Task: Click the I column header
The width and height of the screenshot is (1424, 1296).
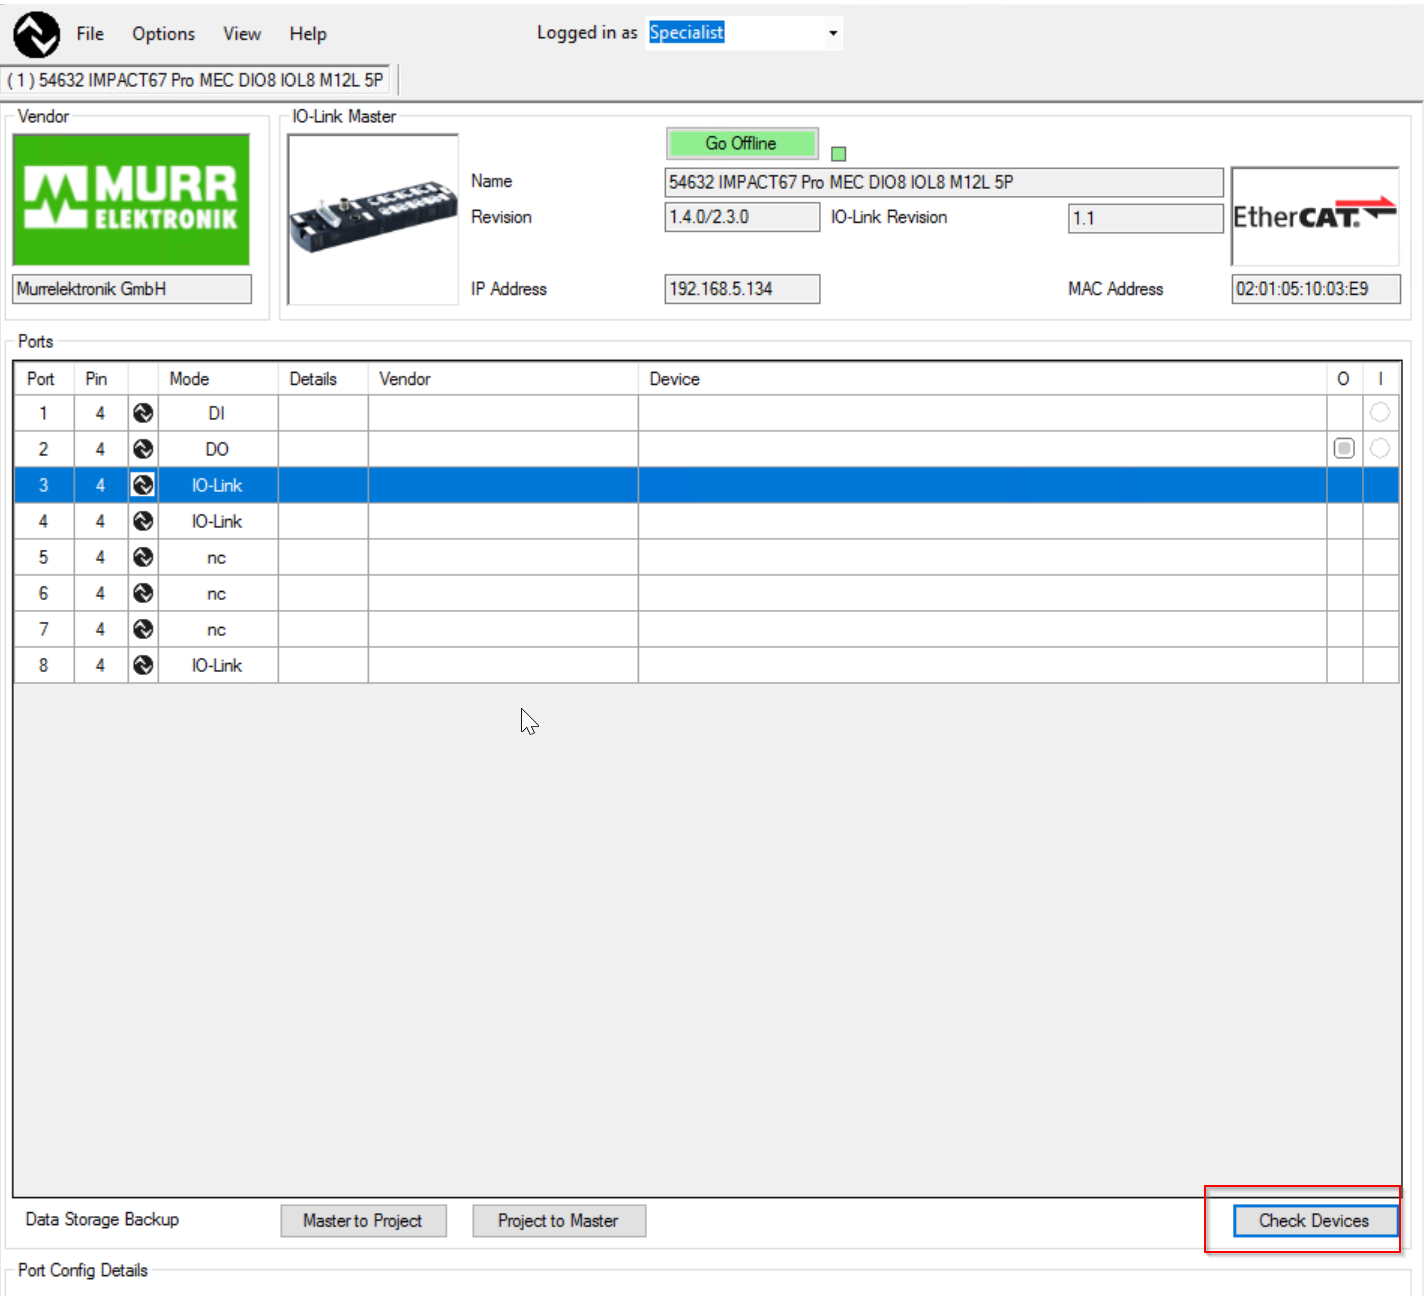Action: coord(1380,379)
